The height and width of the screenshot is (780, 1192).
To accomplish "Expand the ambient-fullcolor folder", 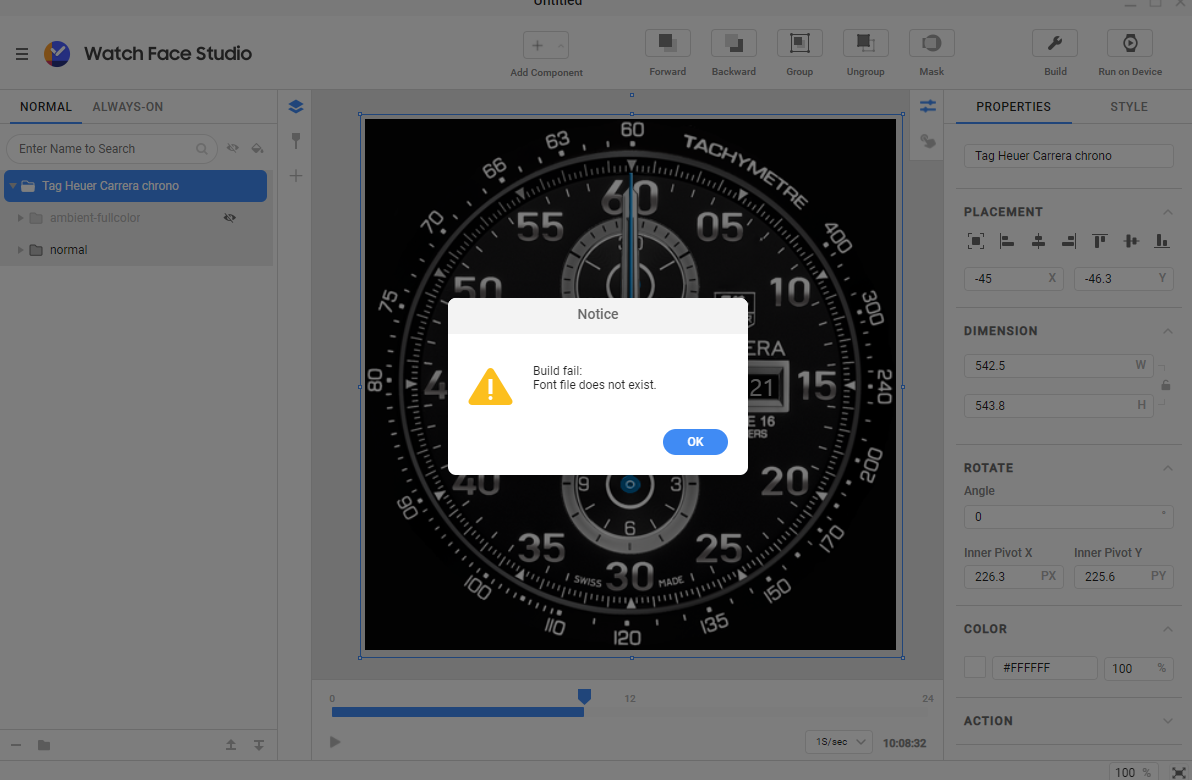I will (x=21, y=218).
